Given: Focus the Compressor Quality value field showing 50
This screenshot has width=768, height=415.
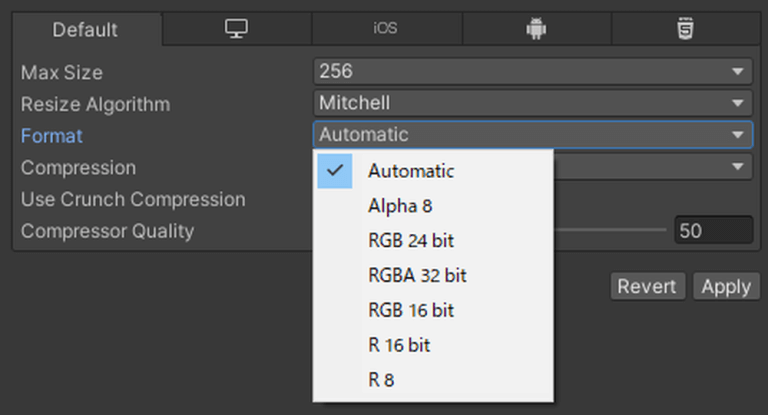Looking at the screenshot, I should [714, 230].
